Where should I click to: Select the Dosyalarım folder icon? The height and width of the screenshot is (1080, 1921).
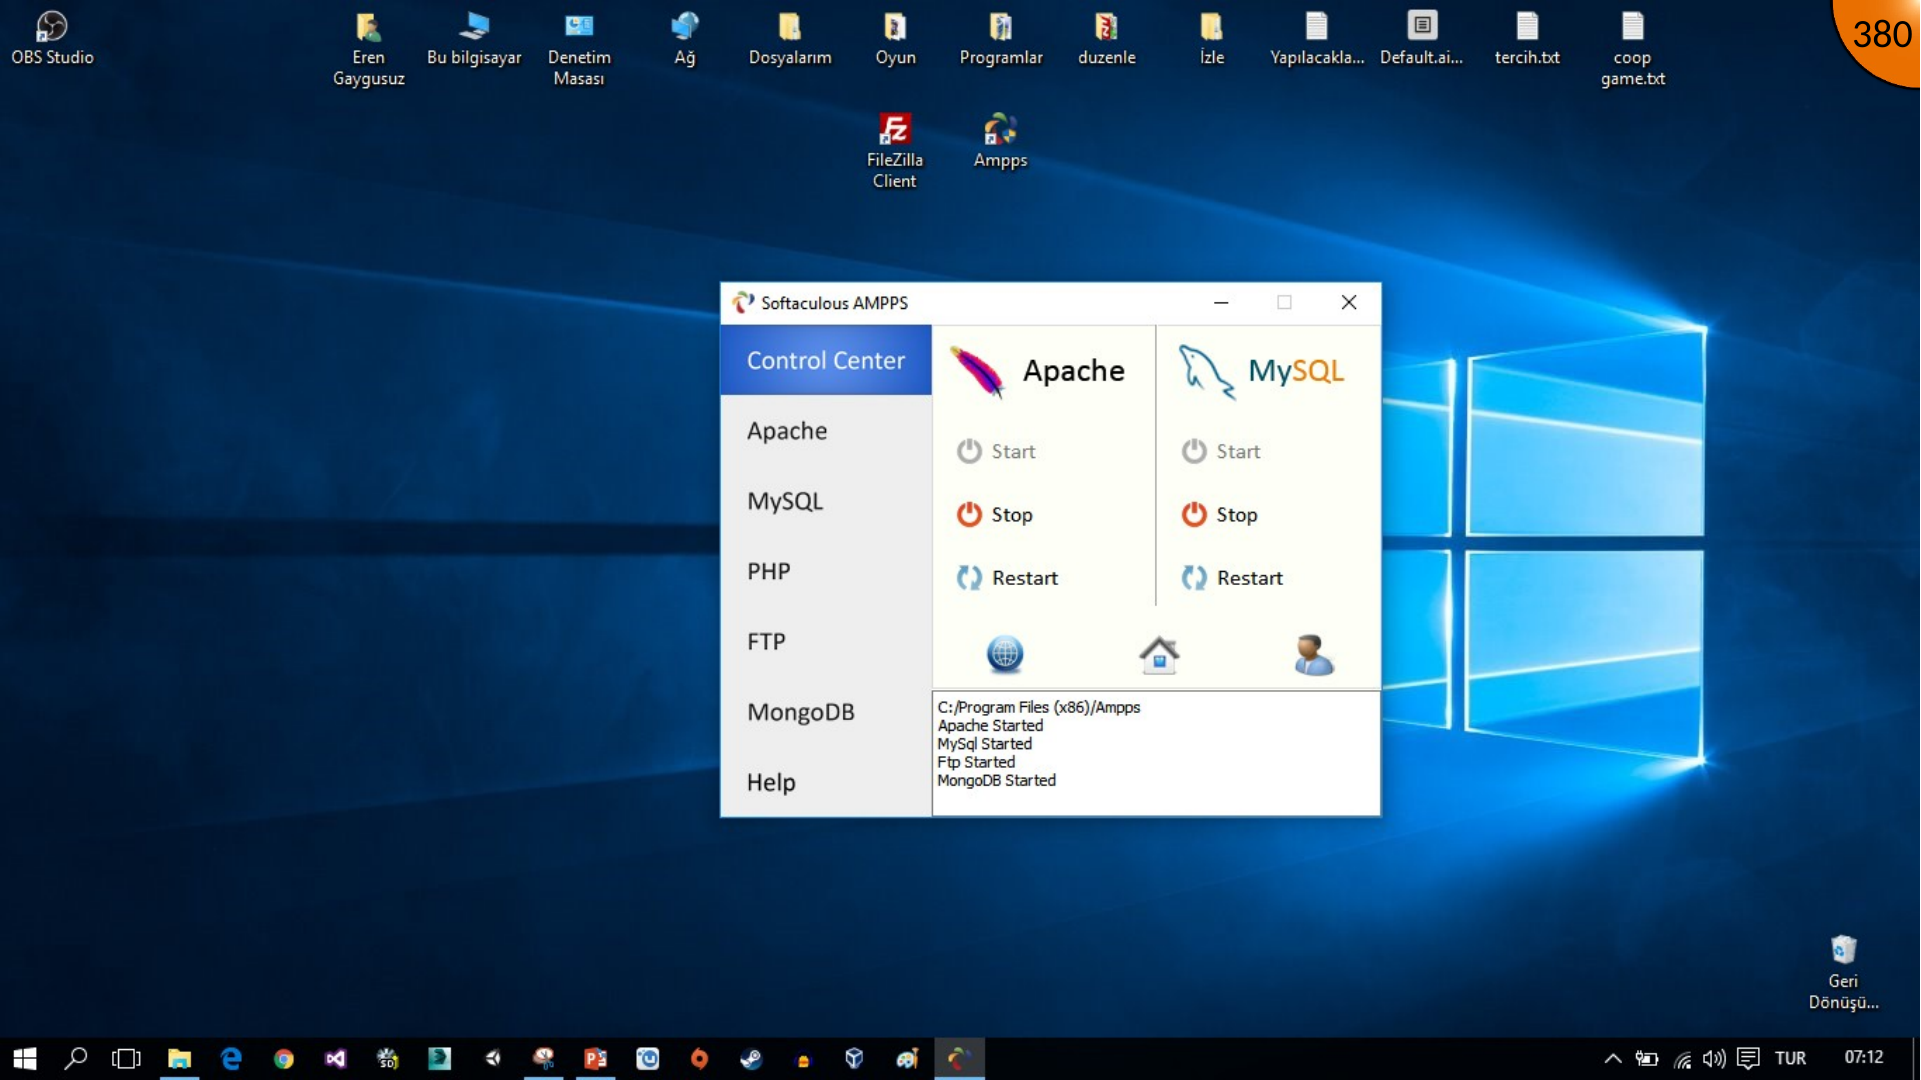tap(790, 38)
